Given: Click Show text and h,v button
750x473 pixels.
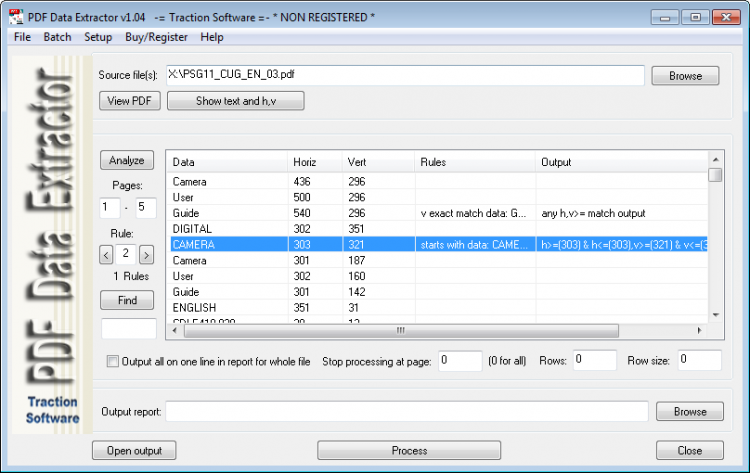Looking at the screenshot, I should tap(235, 101).
